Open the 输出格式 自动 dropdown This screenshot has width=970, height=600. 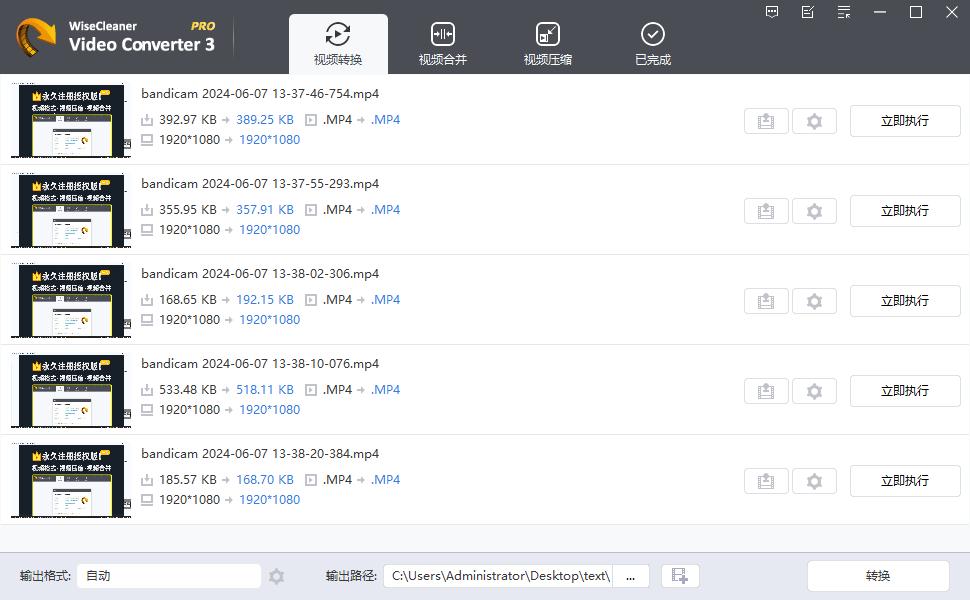pyautogui.click(x=168, y=576)
